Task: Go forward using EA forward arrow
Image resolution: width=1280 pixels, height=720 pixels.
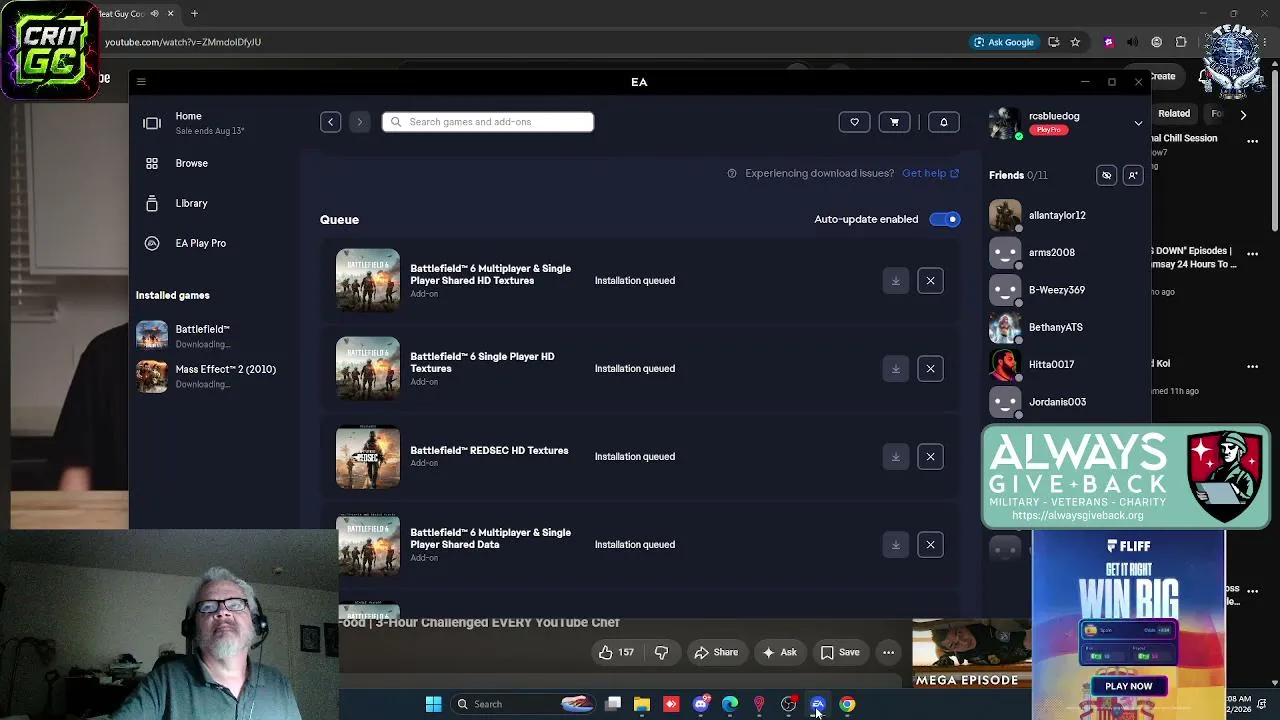Action: coord(360,122)
